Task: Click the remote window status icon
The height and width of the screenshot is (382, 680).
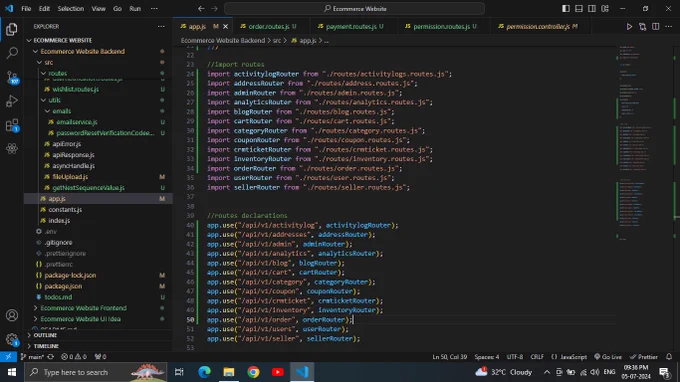Action: point(8,357)
